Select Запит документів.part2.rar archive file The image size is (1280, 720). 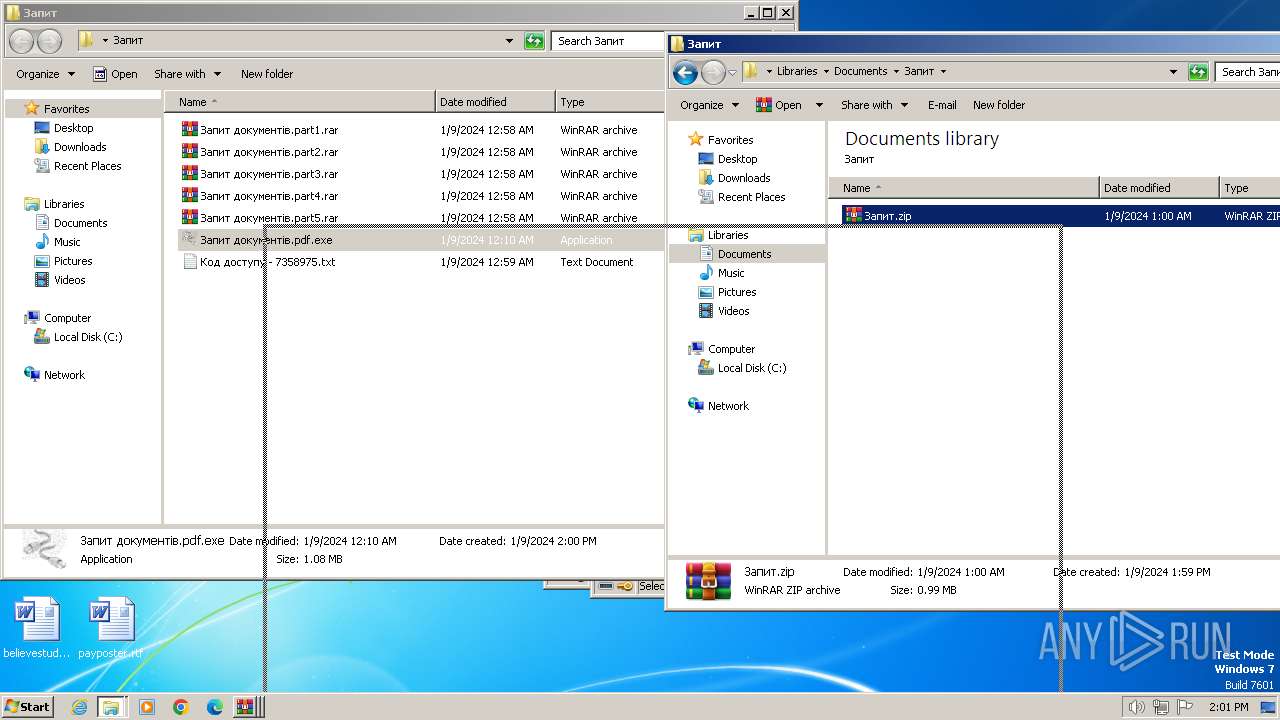(260, 152)
